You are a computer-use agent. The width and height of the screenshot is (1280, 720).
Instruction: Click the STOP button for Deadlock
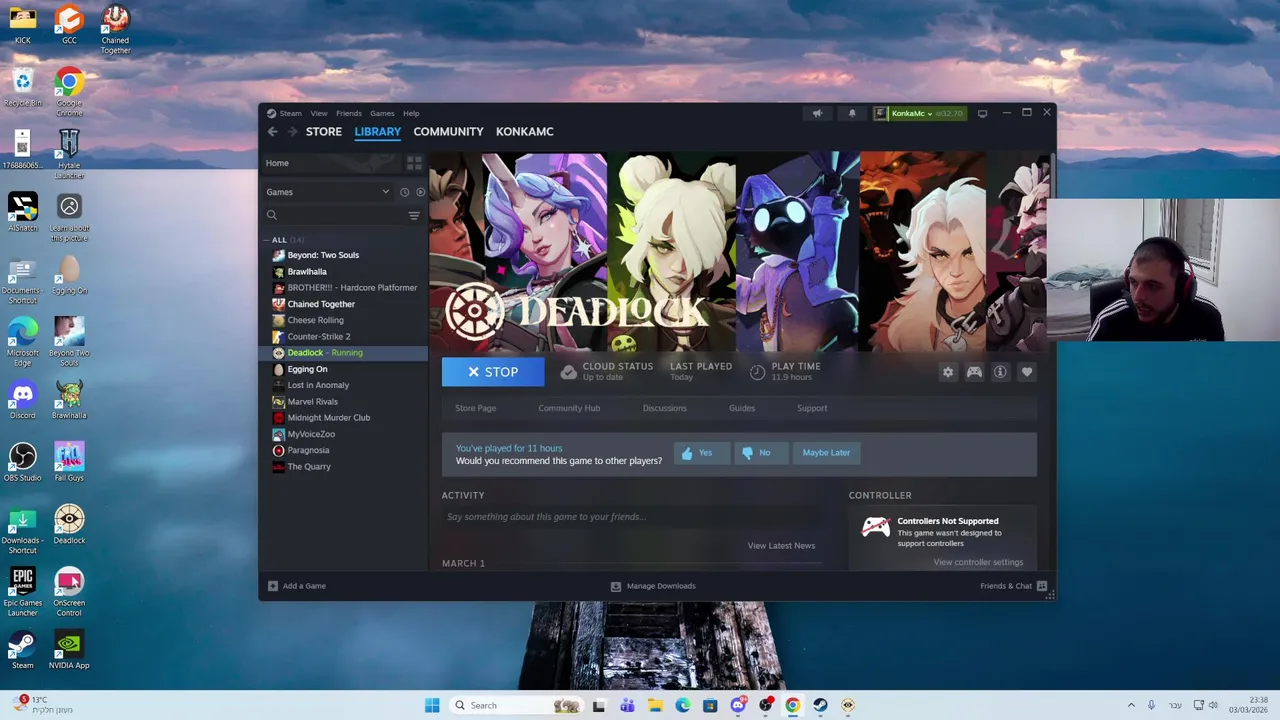493,372
